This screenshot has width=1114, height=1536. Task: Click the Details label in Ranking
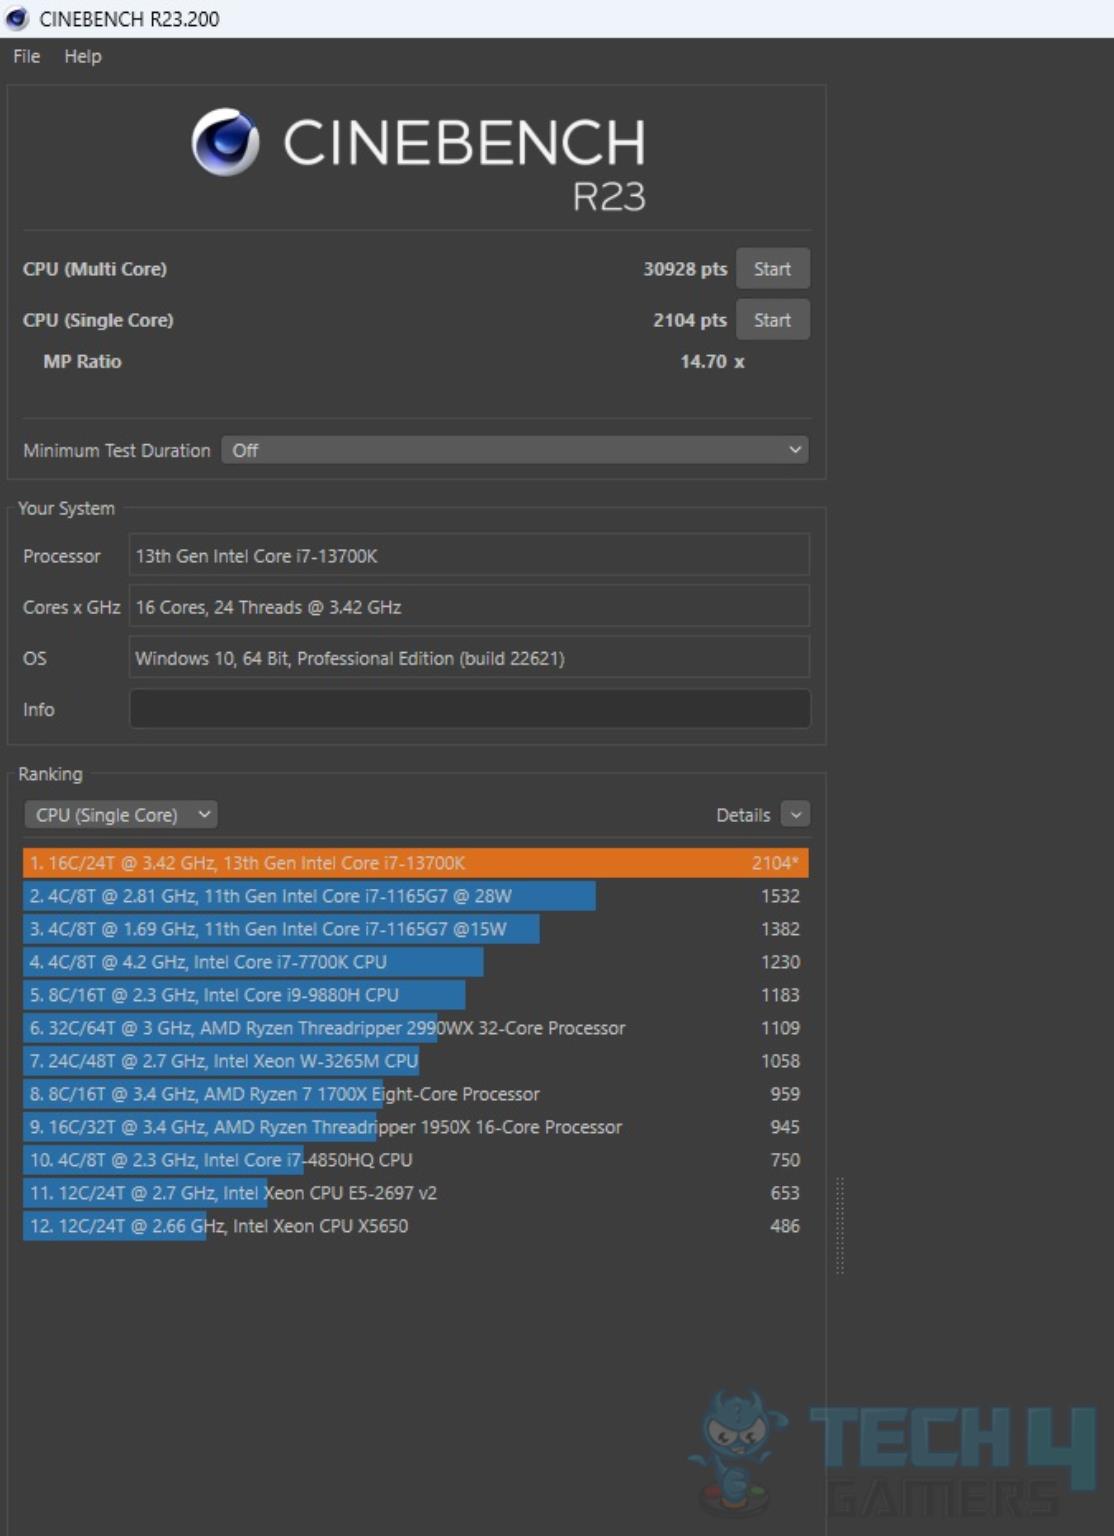[x=743, y=815]
